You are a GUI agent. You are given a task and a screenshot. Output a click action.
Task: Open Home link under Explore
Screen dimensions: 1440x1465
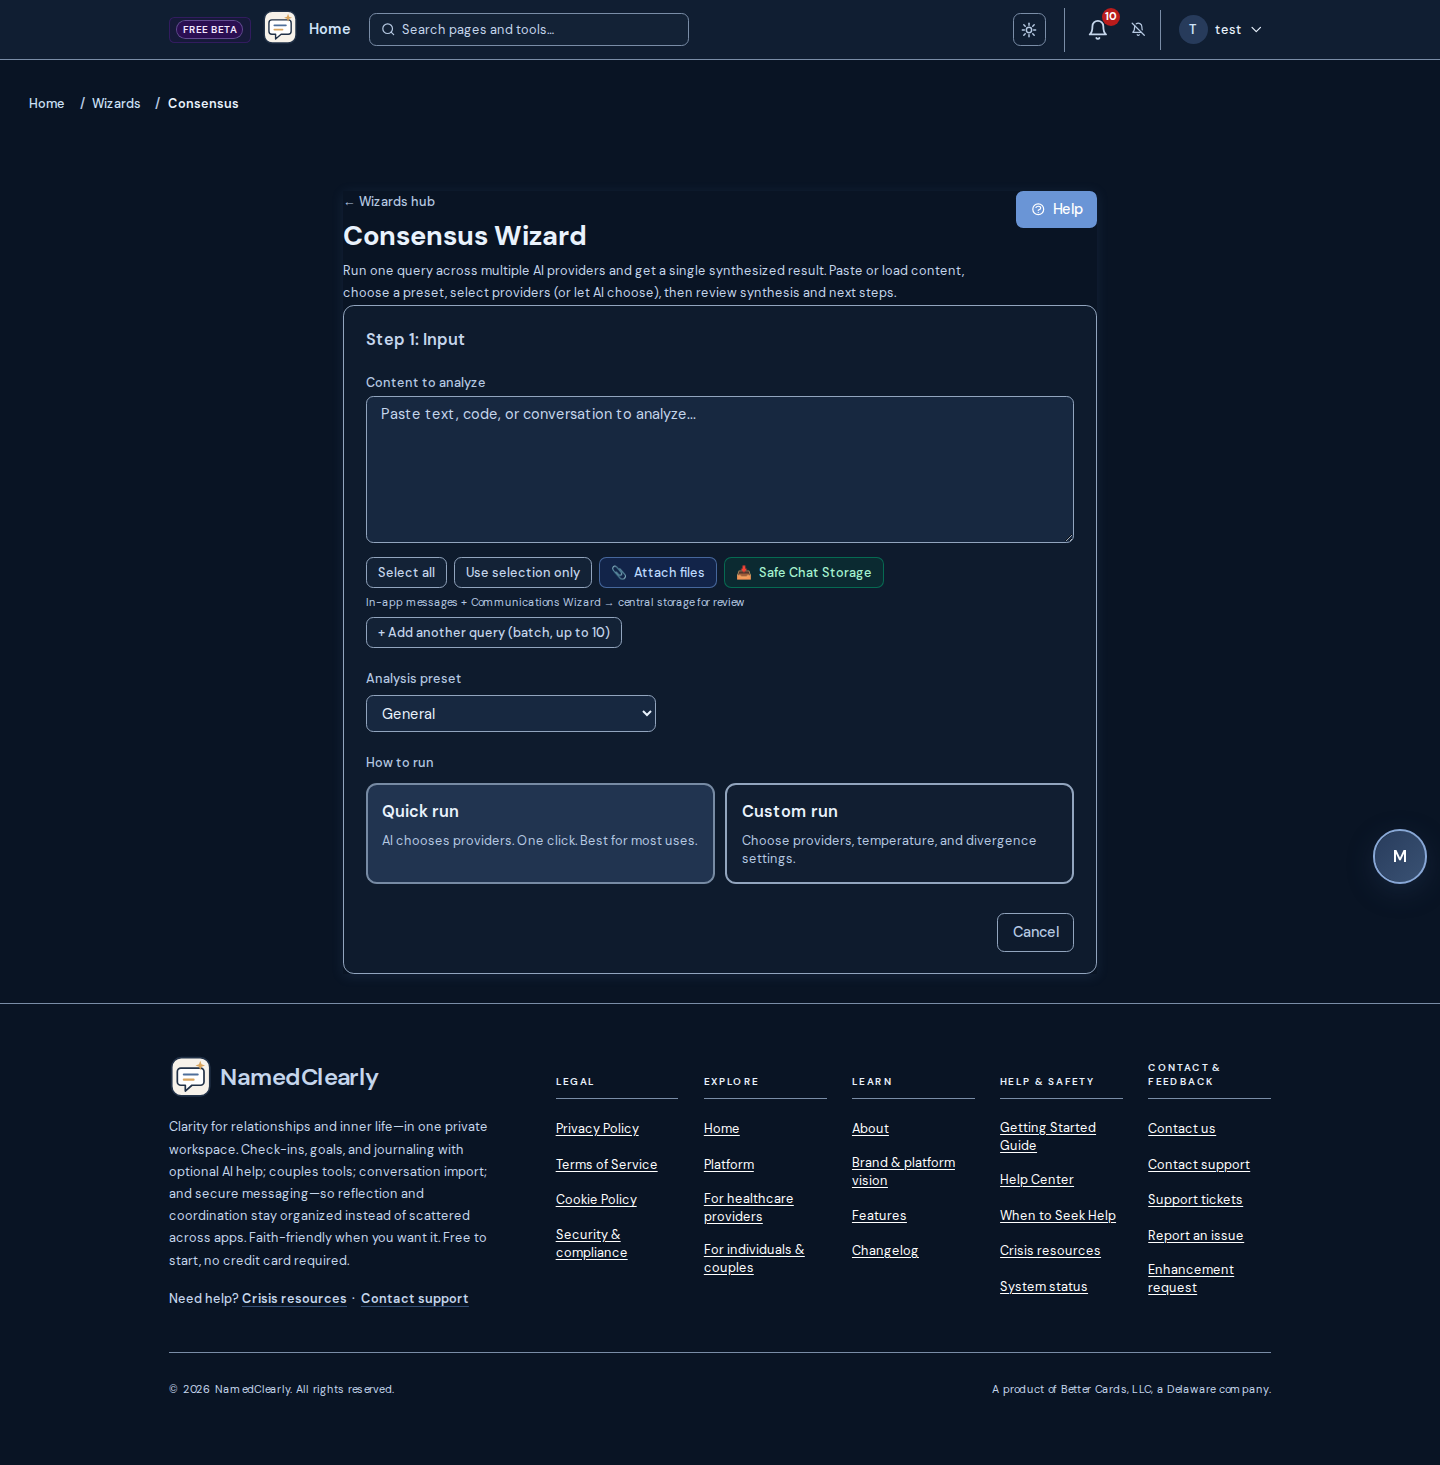(722, 1128)
